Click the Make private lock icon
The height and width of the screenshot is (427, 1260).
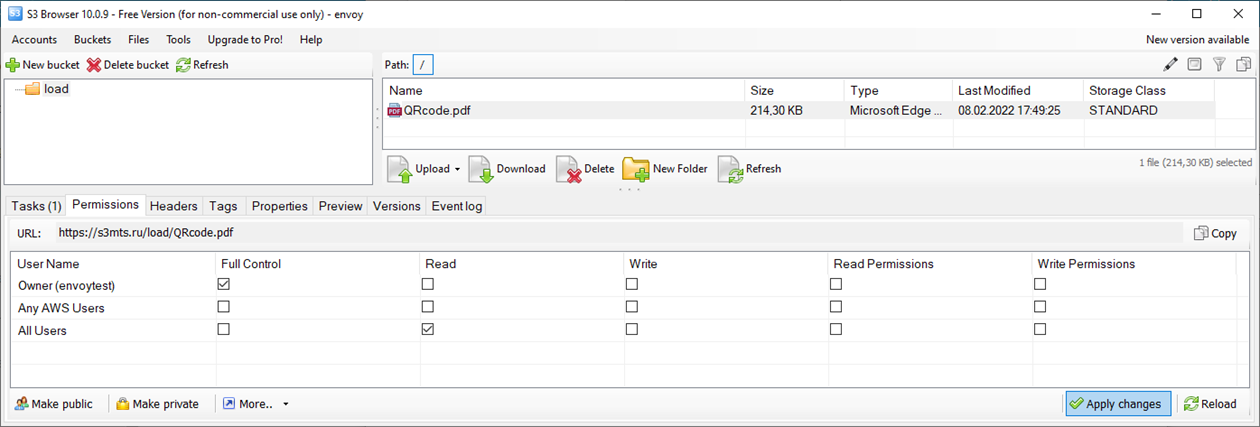tap(123, 404)
